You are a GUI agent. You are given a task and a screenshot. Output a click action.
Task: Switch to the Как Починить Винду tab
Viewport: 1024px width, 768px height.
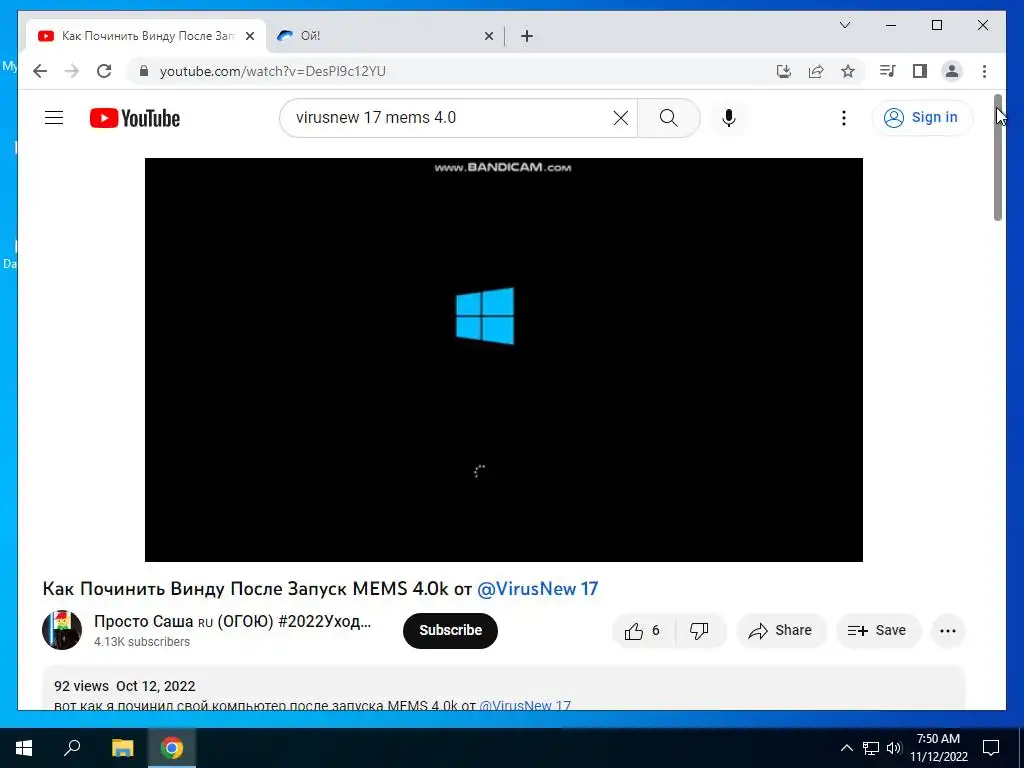pos(147,36)
